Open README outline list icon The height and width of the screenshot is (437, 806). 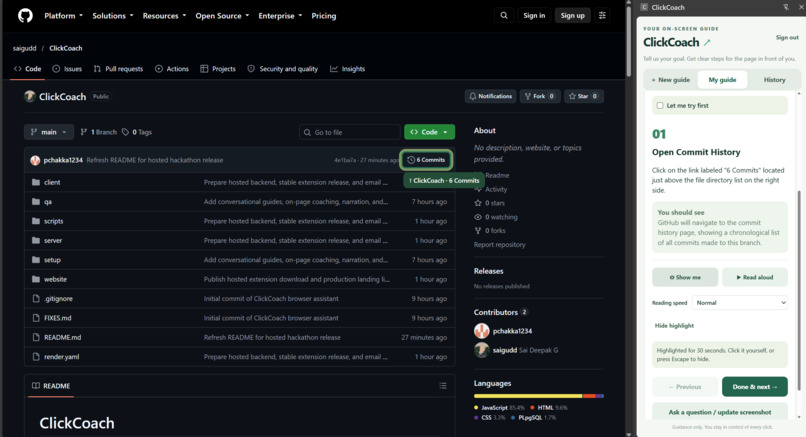443,386
